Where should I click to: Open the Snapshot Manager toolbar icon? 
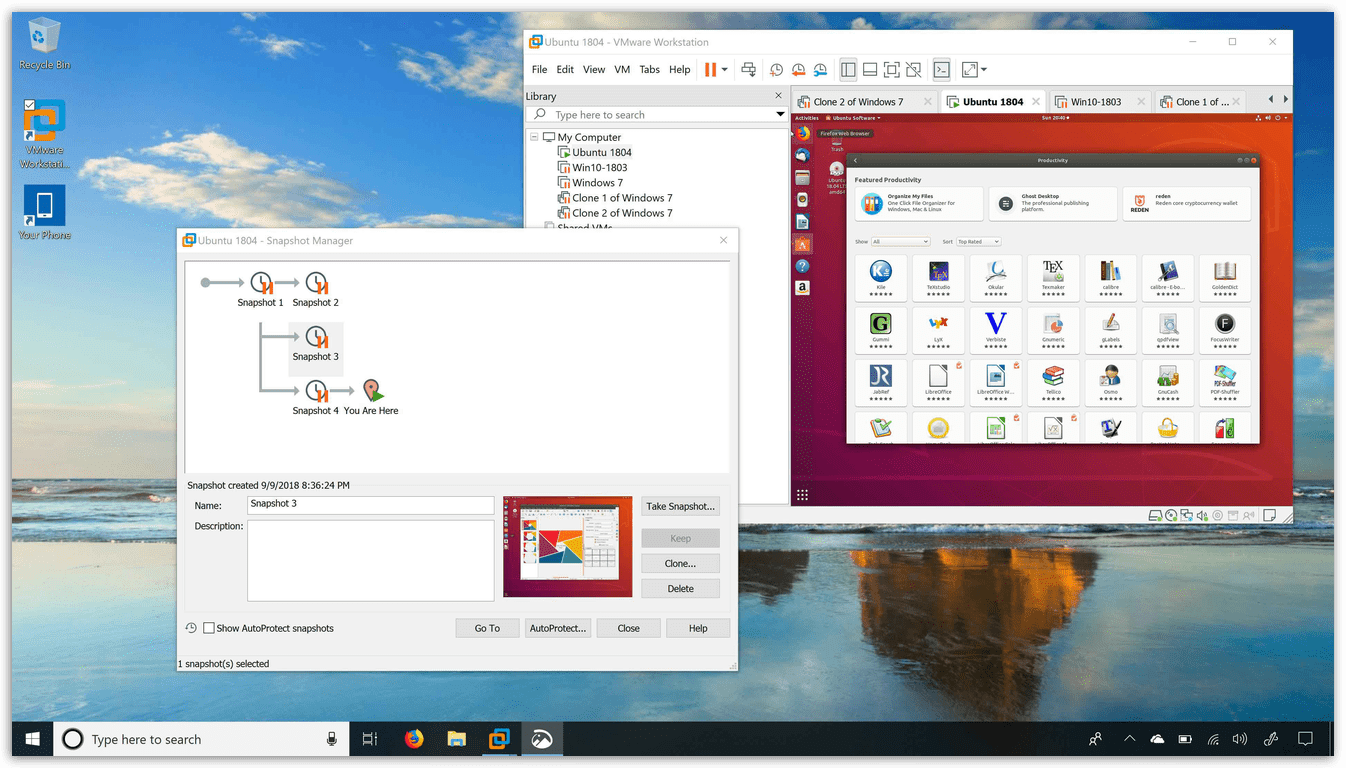[820, 69]
